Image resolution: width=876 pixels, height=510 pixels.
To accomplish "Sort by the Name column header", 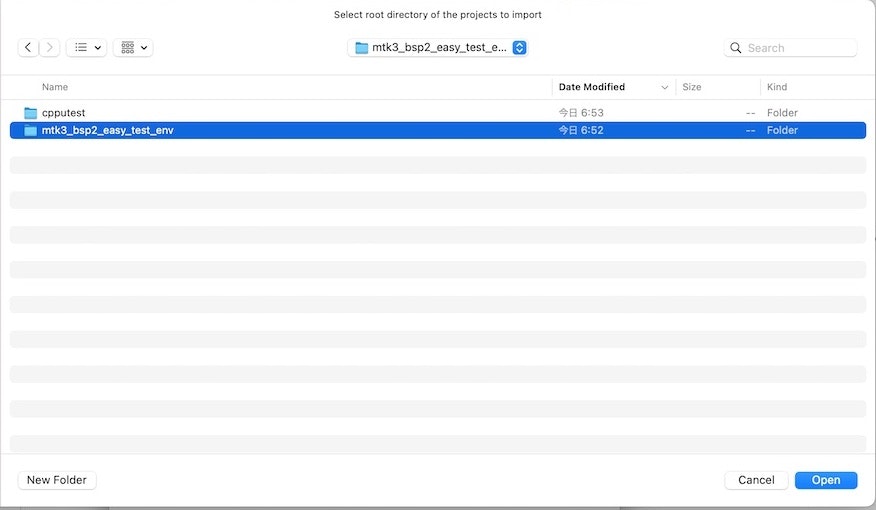I will [55, 87].
